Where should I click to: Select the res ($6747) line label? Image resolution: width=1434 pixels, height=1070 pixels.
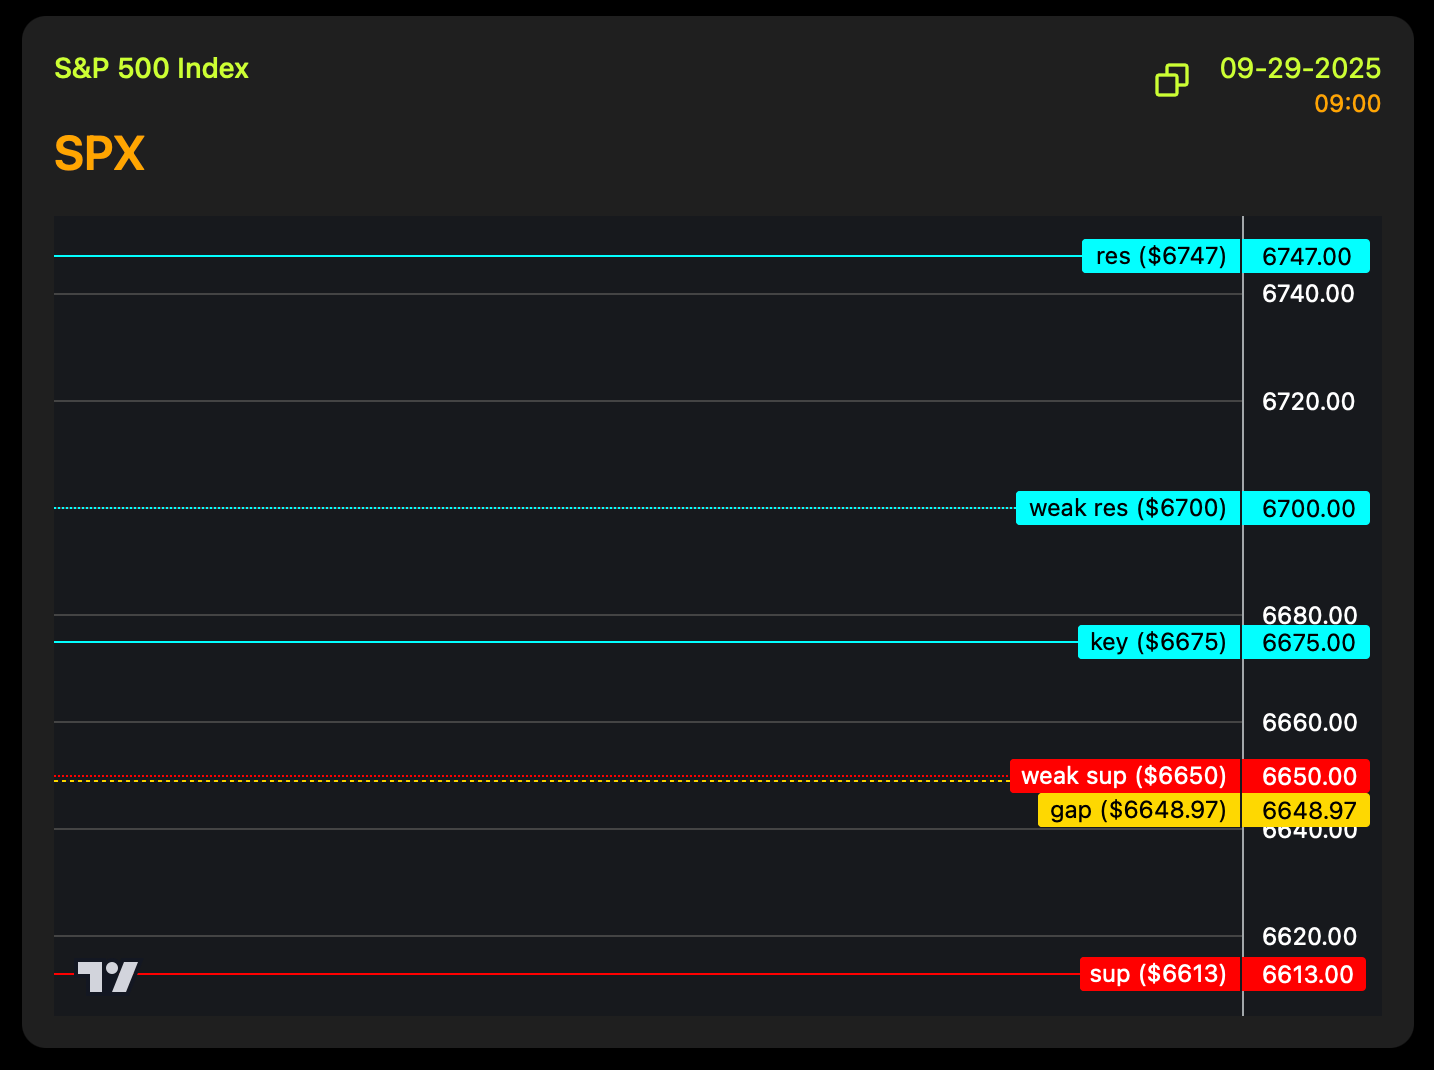(x=1160, y=256)
